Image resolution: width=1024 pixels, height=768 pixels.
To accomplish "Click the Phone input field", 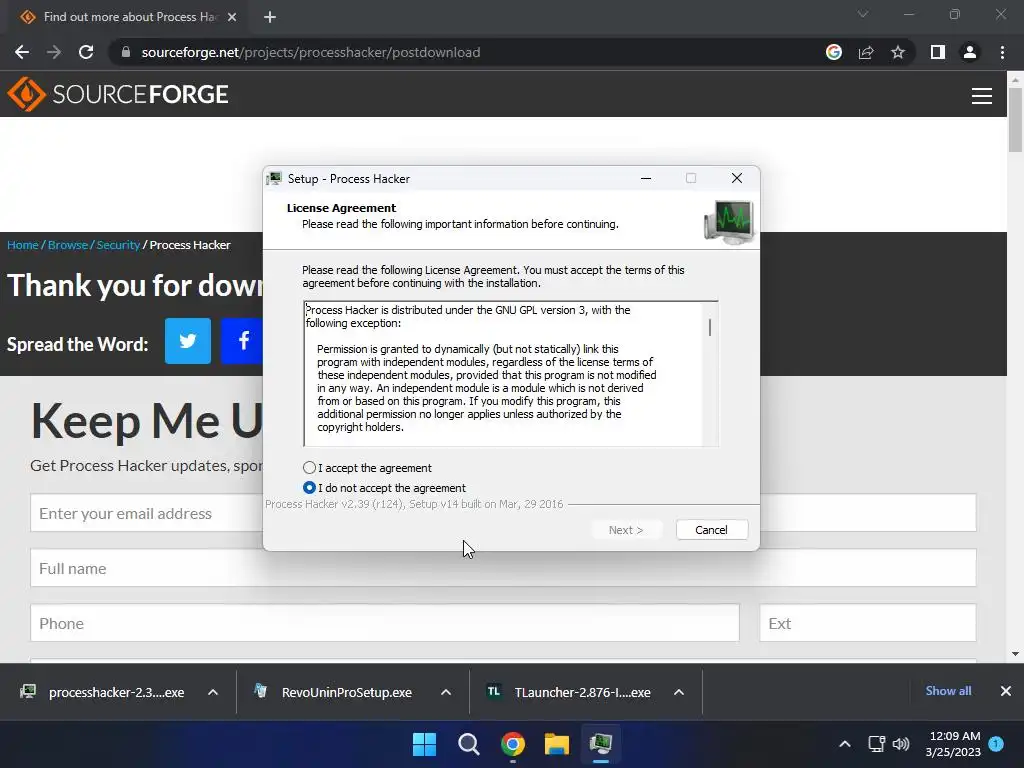I will (x=385, y=623).
